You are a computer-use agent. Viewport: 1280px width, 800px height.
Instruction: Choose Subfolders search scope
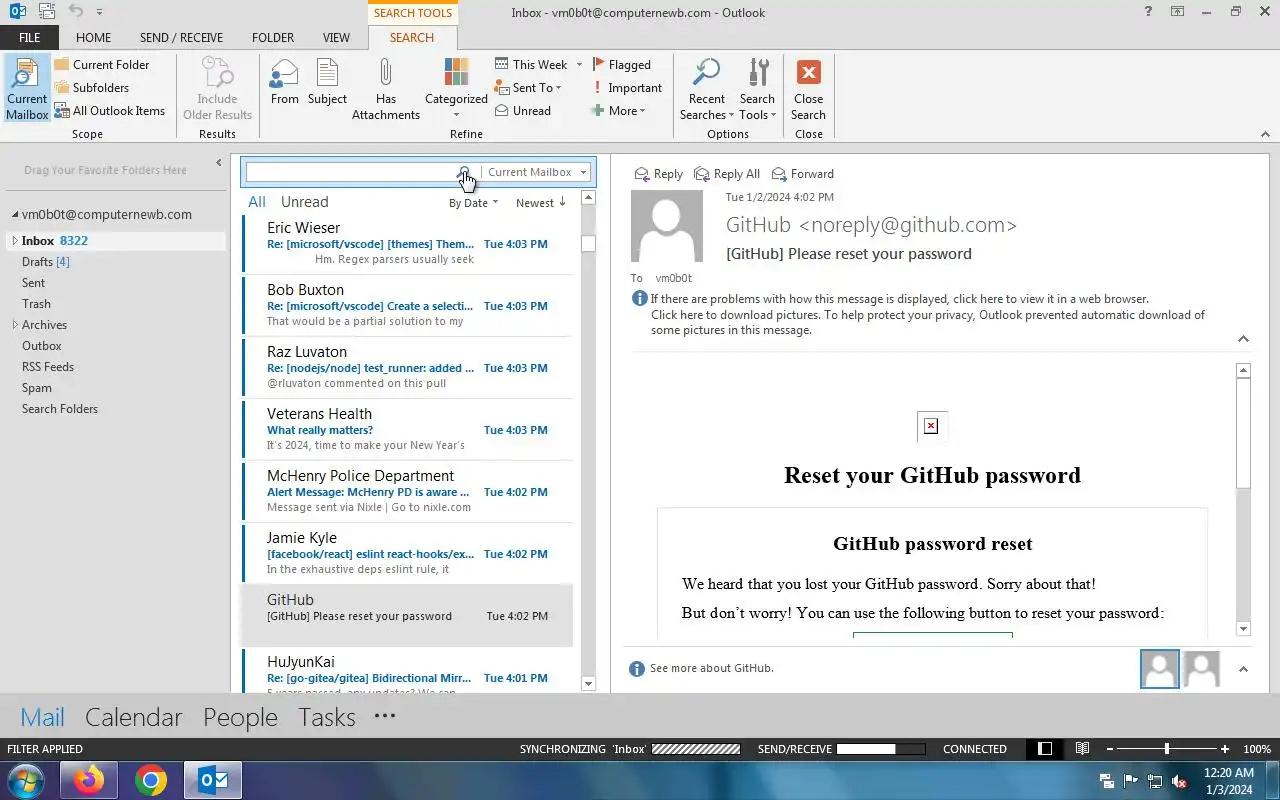tap(91, 87)
